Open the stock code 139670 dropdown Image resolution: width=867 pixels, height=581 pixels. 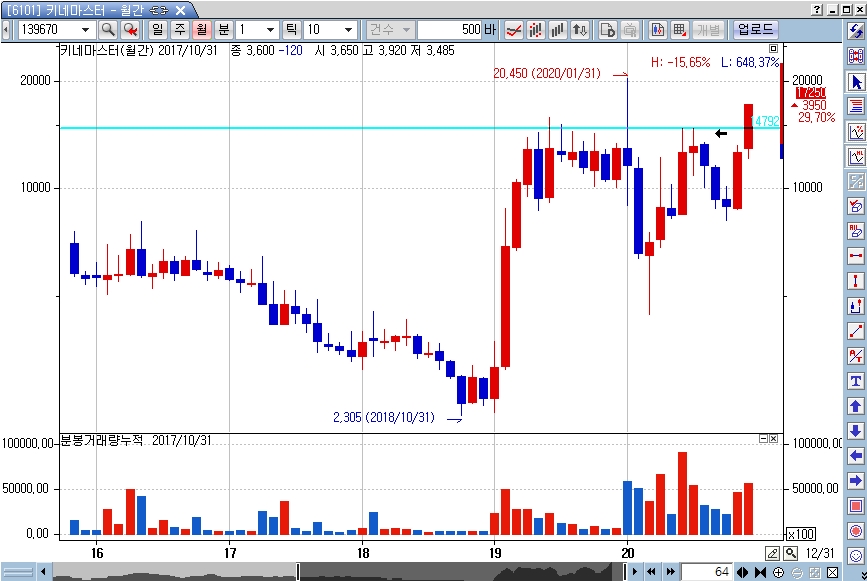point(86,29)
